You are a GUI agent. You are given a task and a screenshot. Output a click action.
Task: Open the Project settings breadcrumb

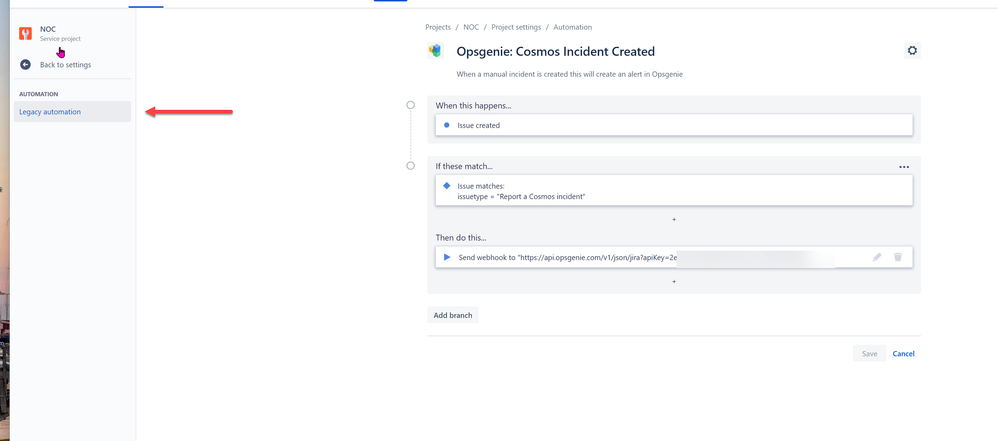516,27
